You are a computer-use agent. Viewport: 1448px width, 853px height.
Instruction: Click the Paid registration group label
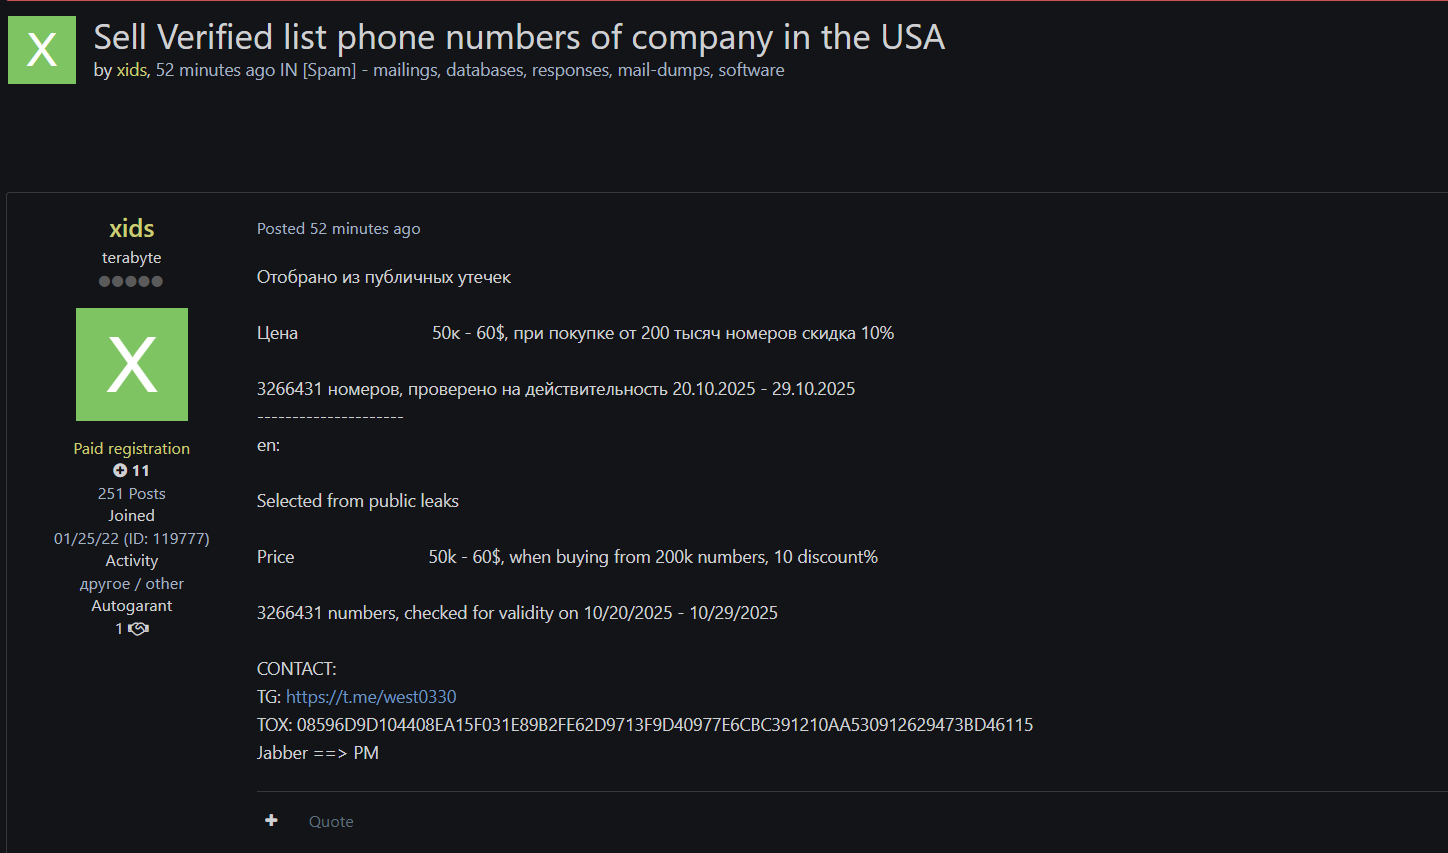click(x=132, y=449)
